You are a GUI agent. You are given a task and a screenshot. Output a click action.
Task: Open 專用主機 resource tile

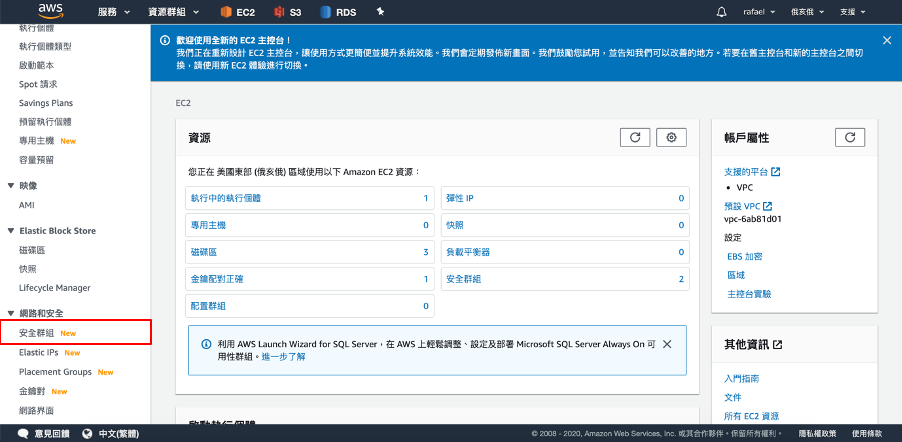pyautogui.click(x=309, y=225)
